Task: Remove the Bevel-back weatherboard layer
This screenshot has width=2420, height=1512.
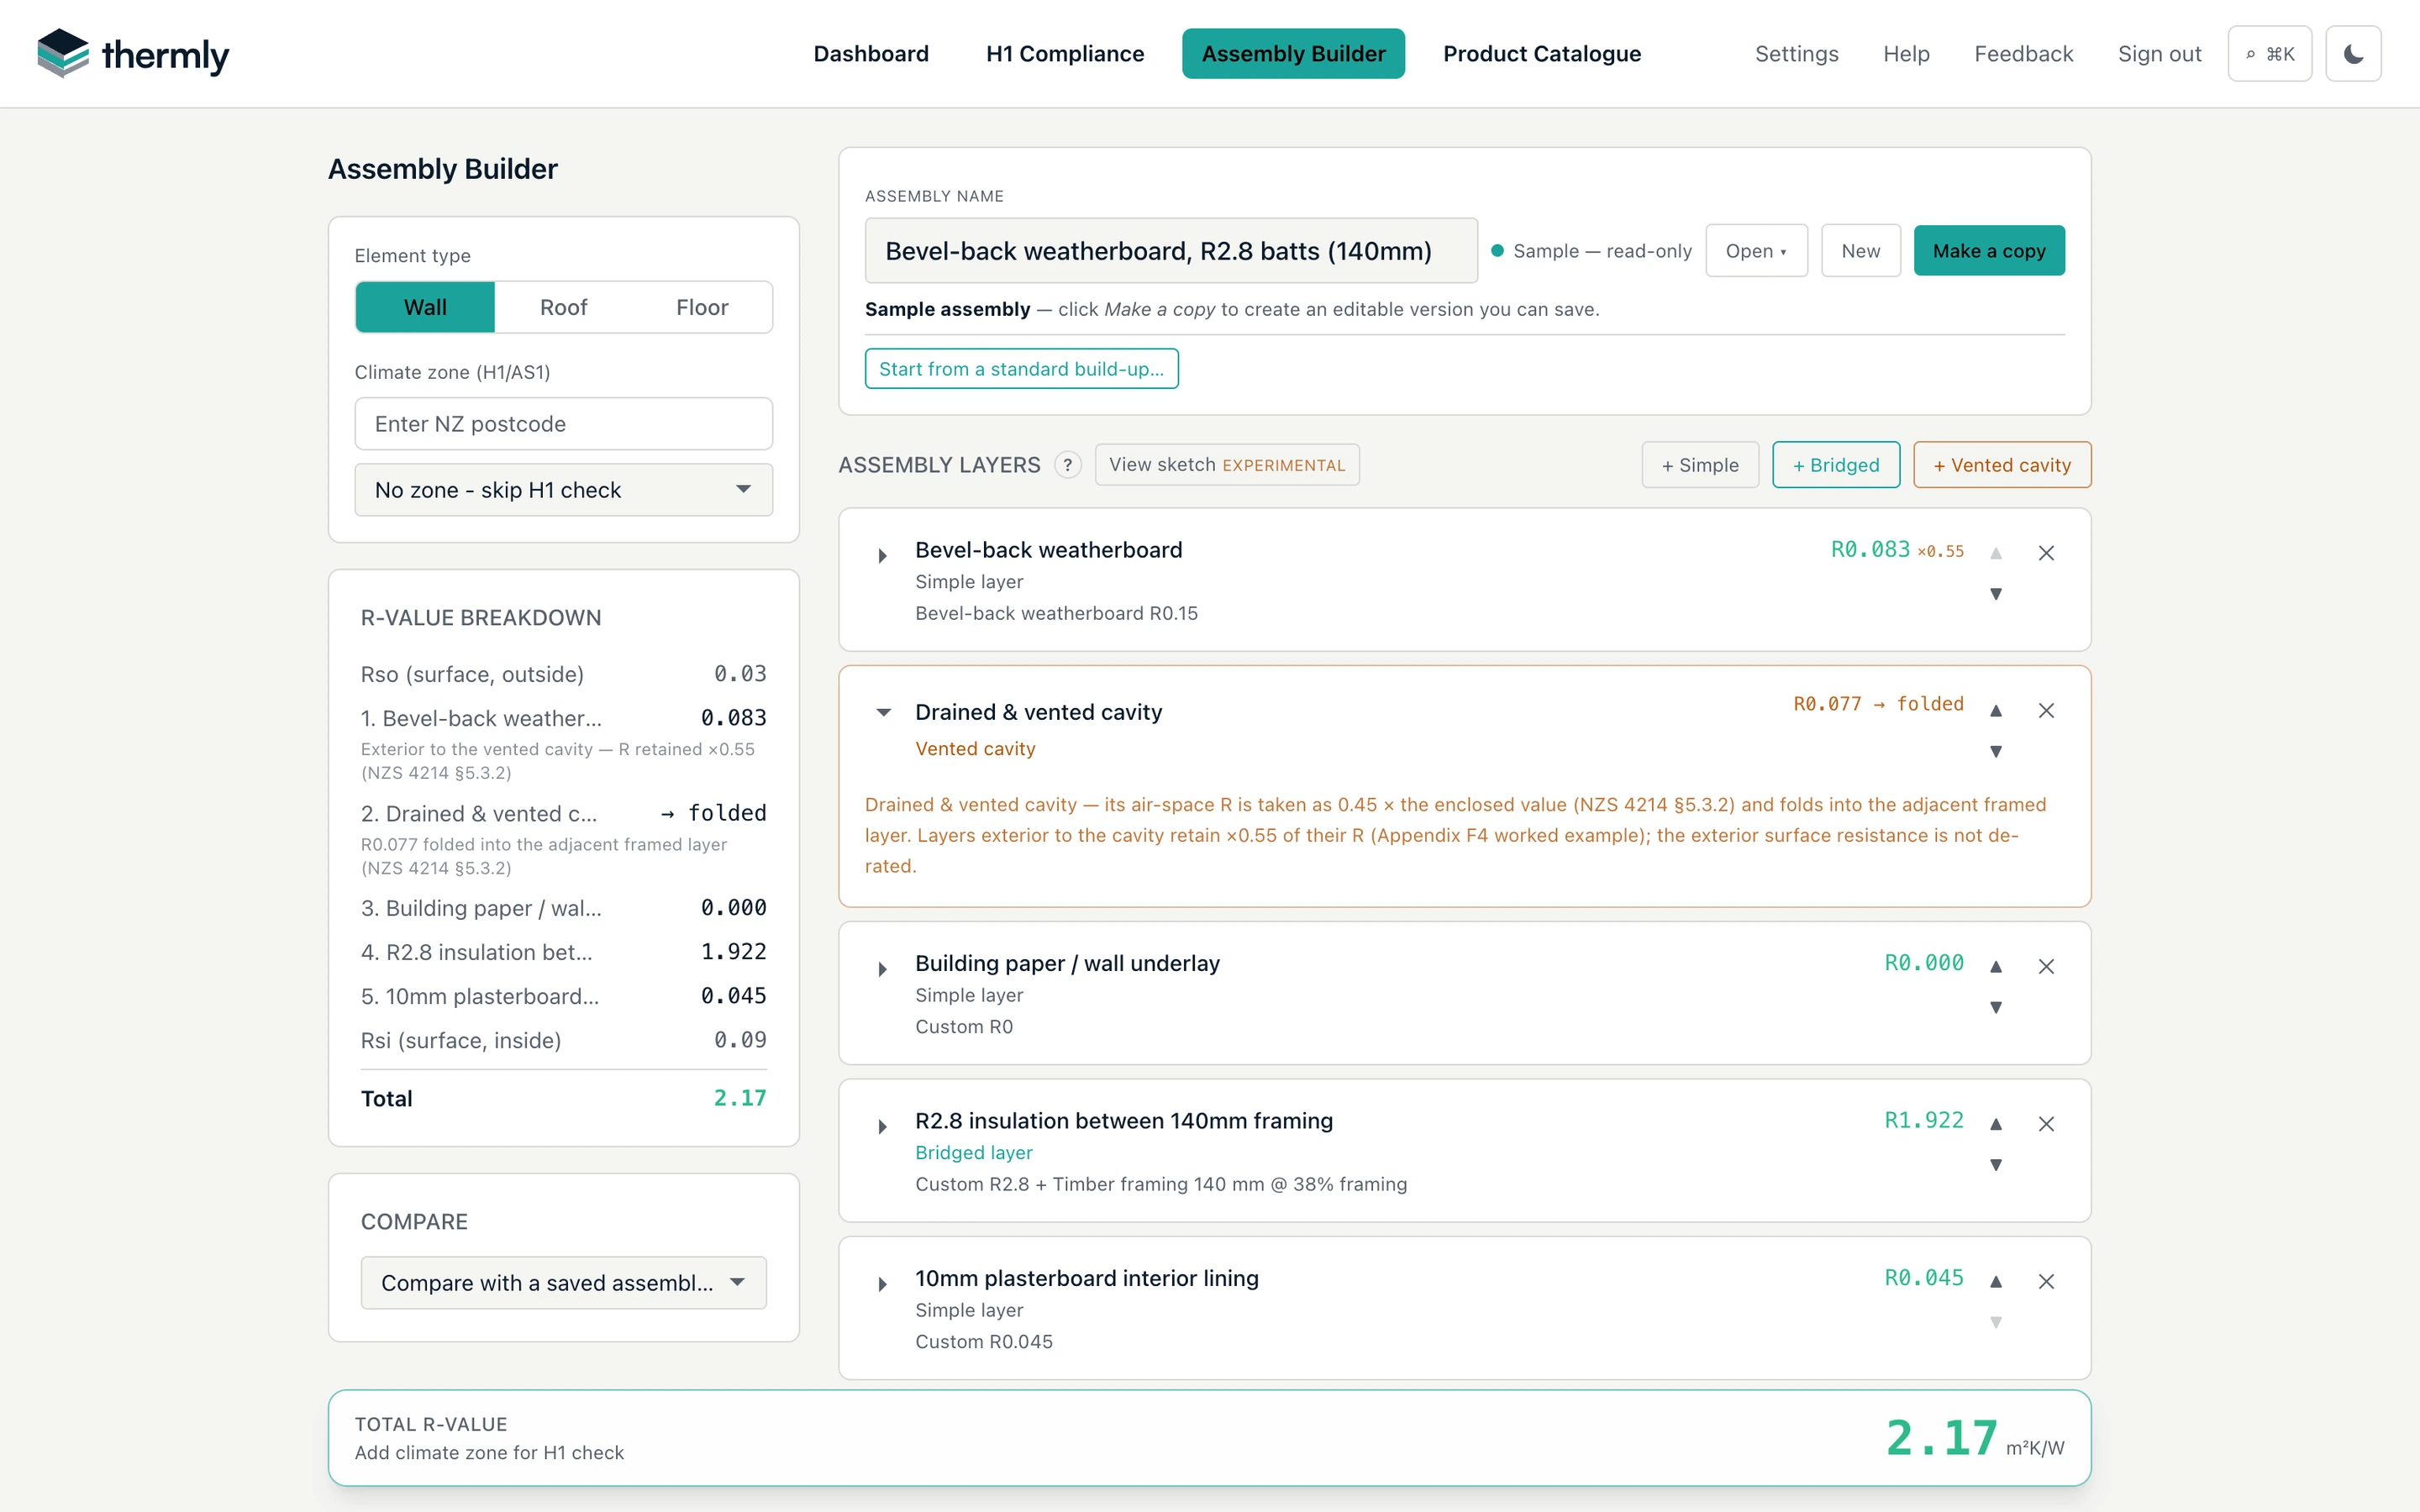Action: click(x=2046, y=553)
